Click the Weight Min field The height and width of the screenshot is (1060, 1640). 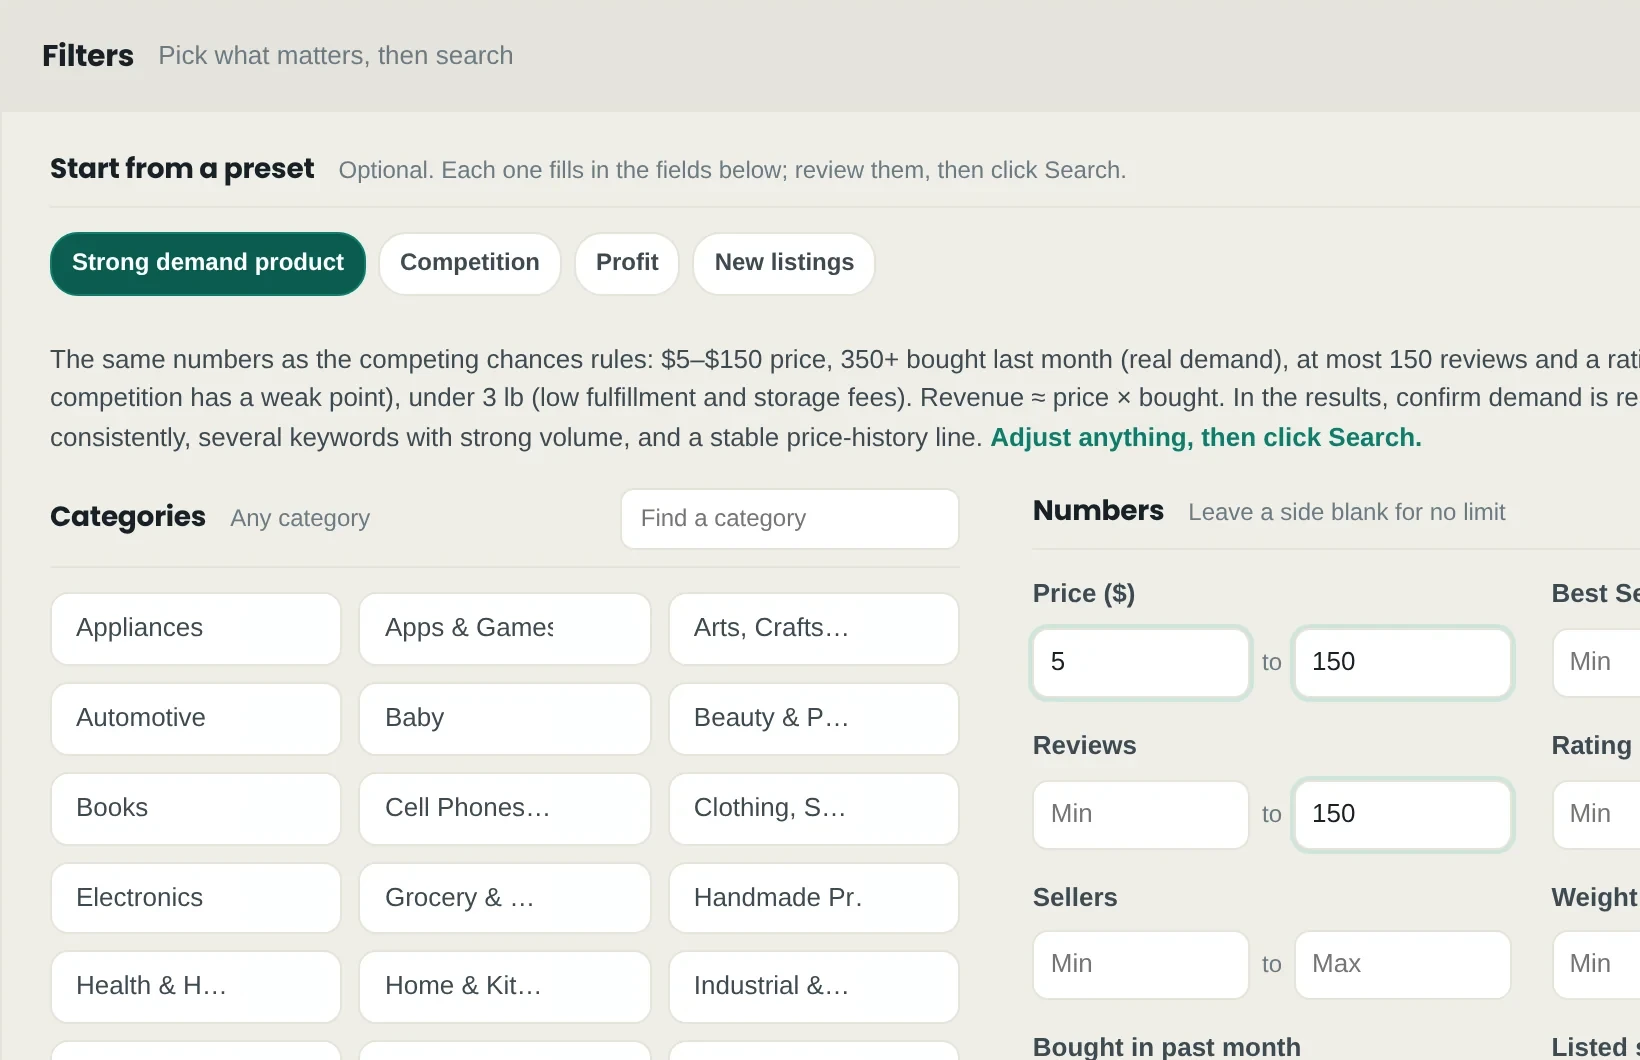click(1597, 965)
